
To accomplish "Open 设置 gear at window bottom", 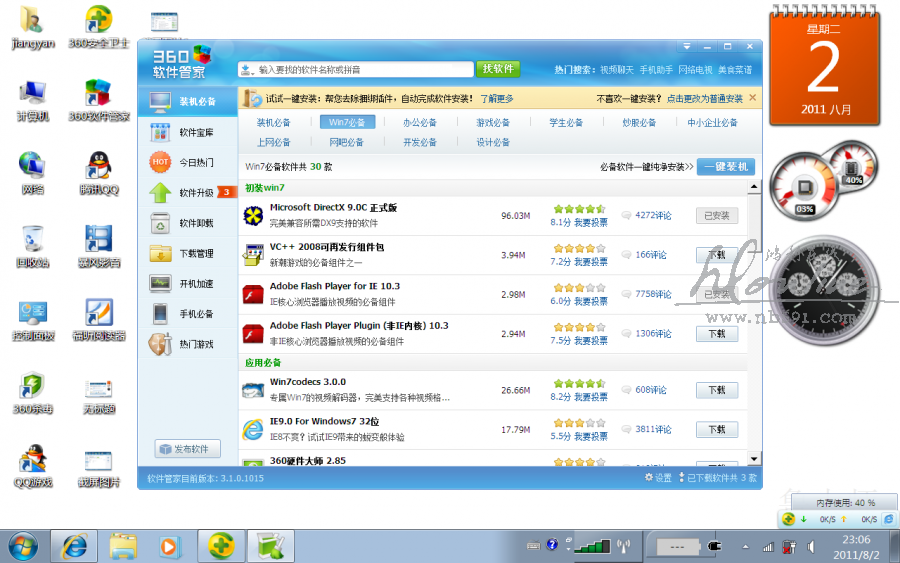I will tap(658, 479).
